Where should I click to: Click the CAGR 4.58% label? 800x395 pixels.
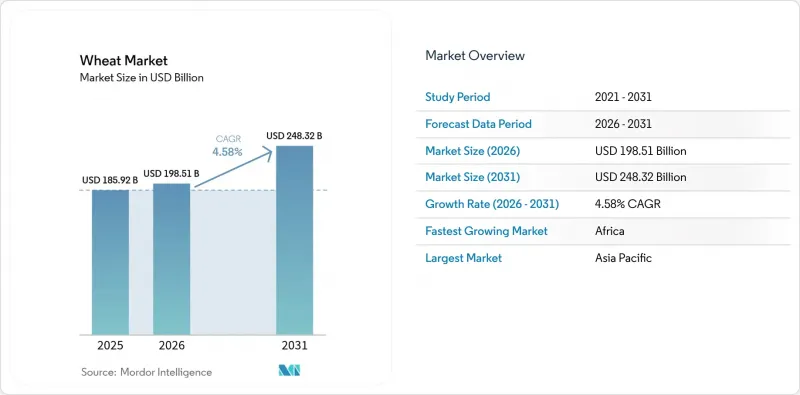(228, 145)
